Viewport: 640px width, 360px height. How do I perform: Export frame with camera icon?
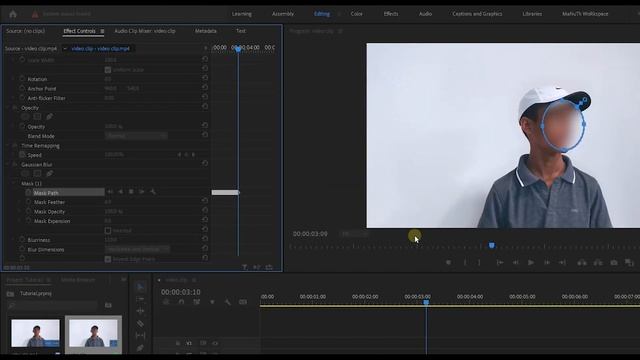click(614, 263)
